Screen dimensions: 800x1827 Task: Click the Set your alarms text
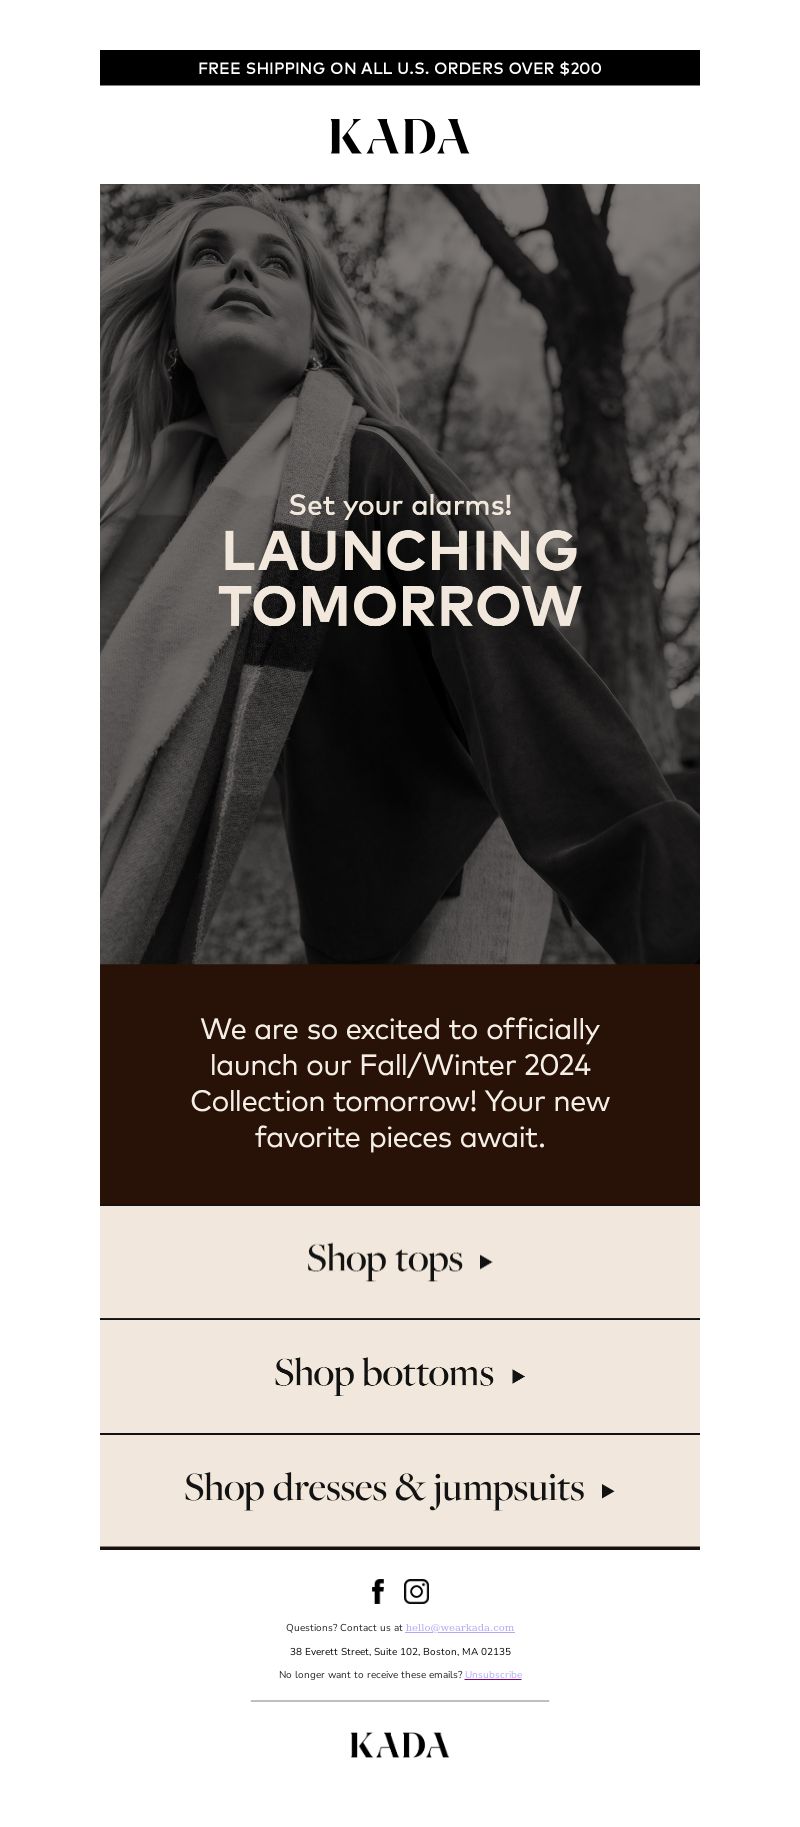(x=400, y=505)
